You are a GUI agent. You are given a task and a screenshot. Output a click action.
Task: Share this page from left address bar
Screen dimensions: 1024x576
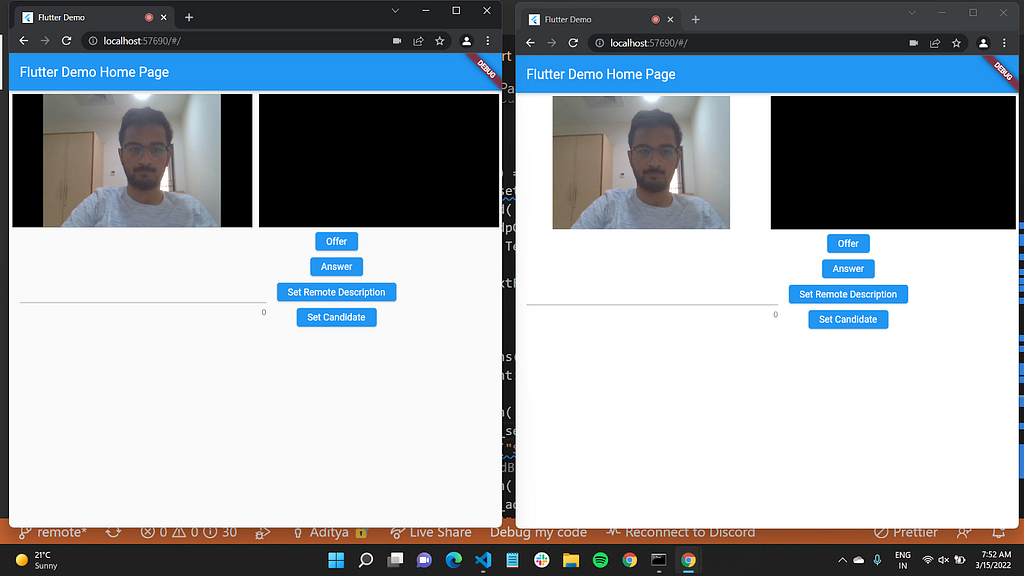coord(419,40)
